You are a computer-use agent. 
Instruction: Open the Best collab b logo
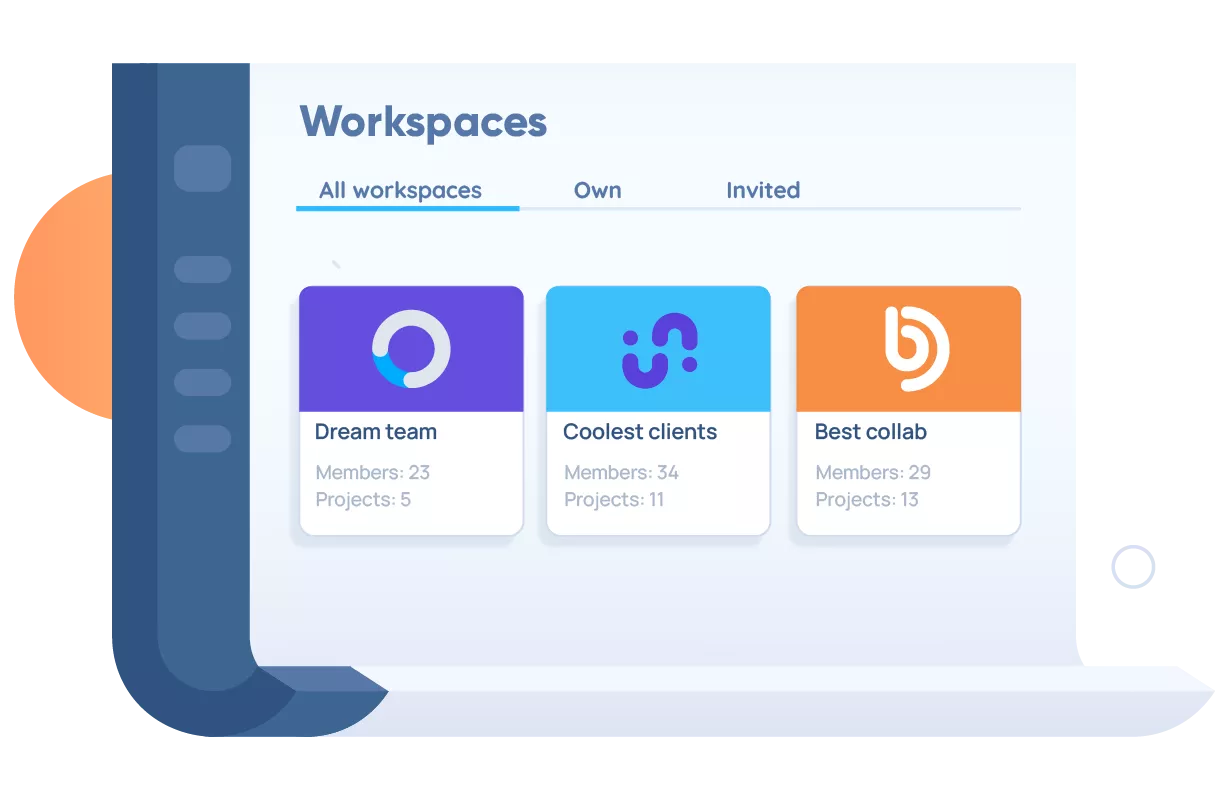pos(916,349)
